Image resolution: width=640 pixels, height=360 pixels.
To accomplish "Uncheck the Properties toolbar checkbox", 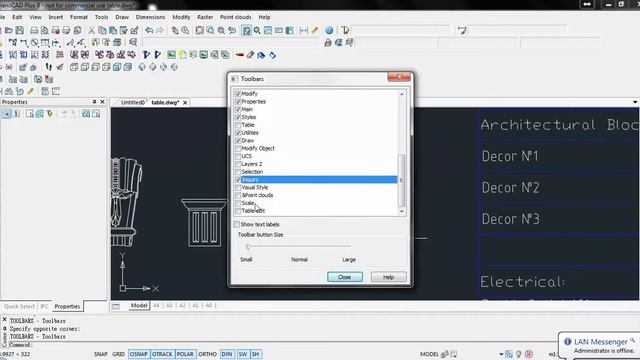I will tap(238, 102).
